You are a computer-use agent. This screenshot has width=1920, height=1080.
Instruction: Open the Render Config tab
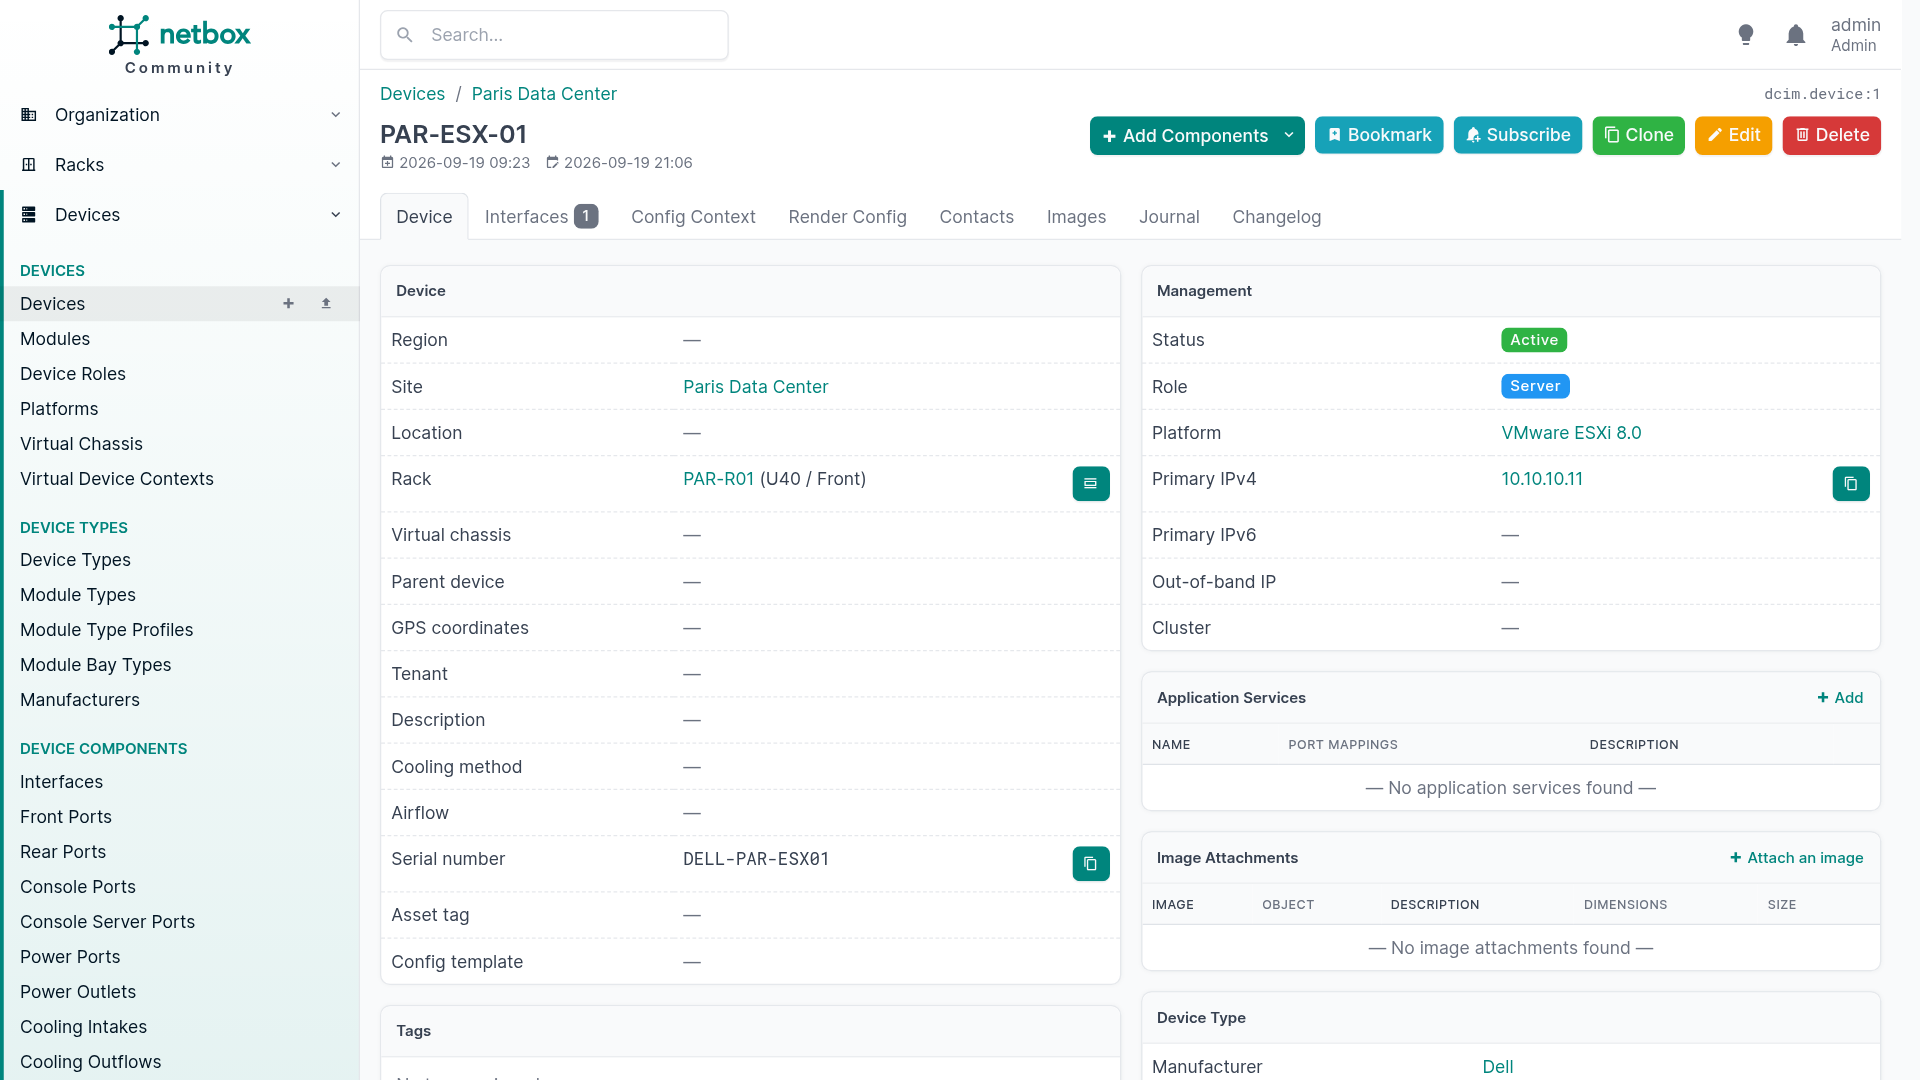tap(847, 217)
